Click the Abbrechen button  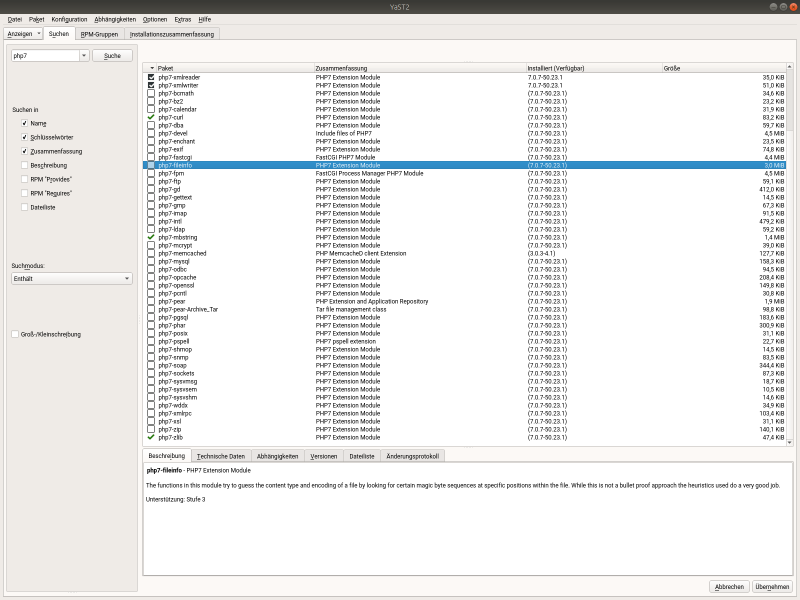tap(729, 587)
